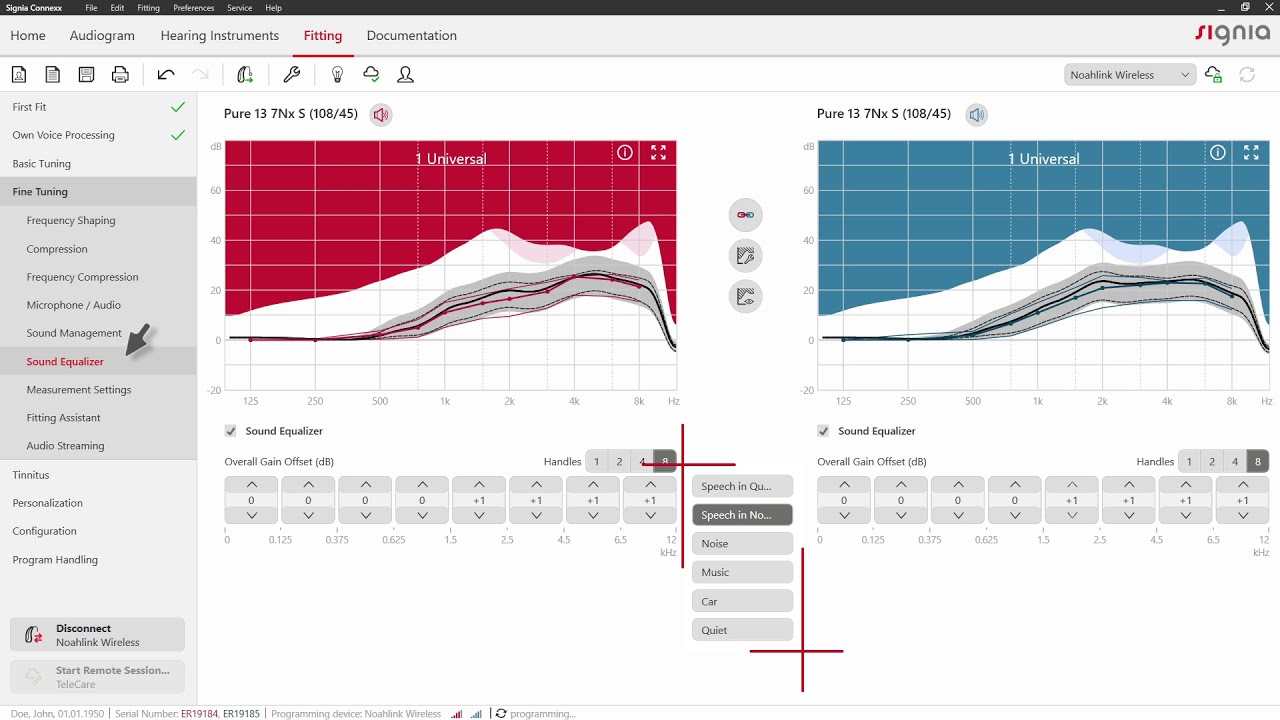Open the Noahlink Wireless dropdown
This screenshot has width=1280, height=720.
pos(1129,75)
